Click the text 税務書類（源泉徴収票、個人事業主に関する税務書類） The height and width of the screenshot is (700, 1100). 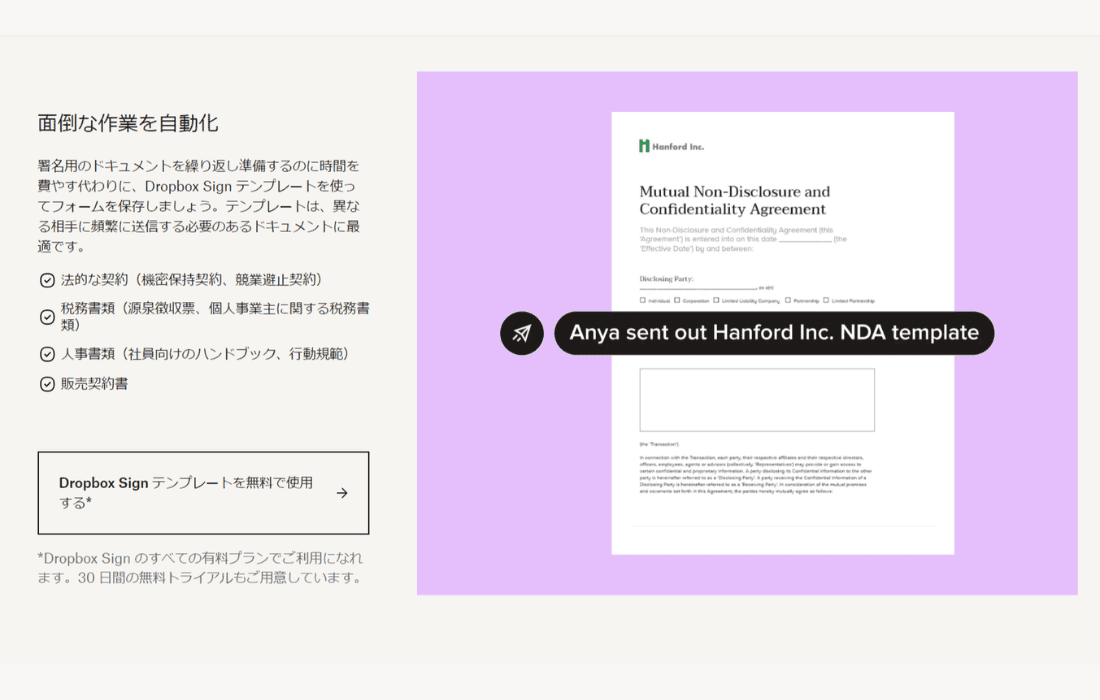(215, 316)
